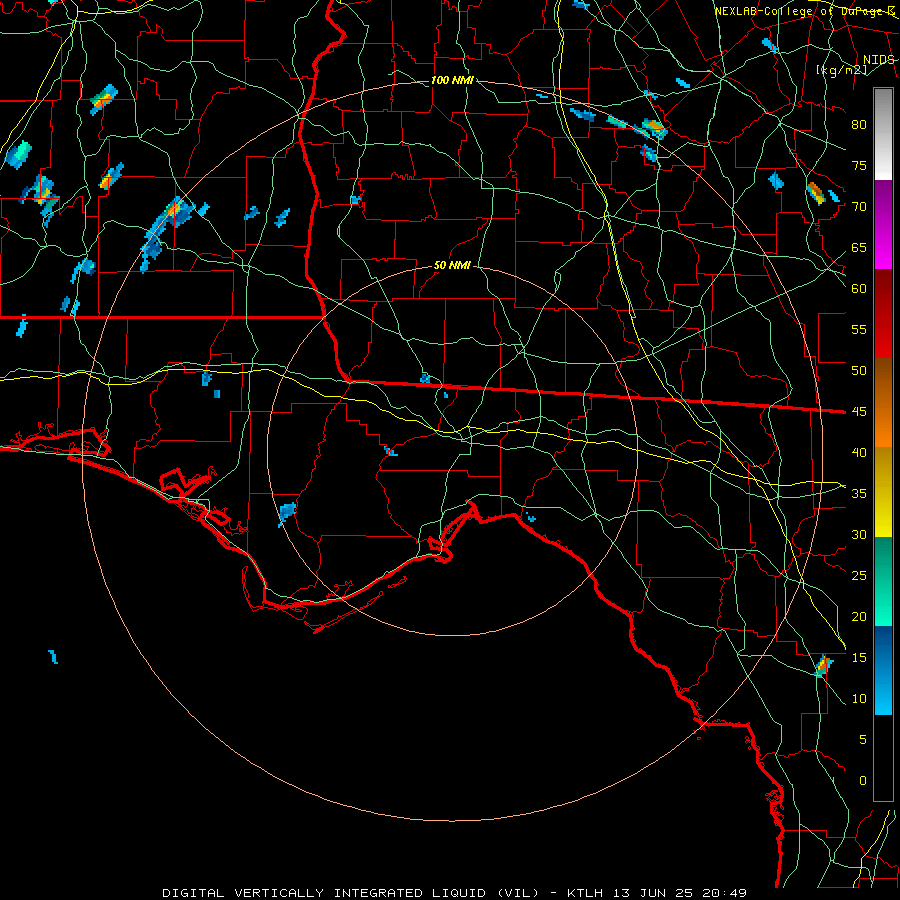Click the color scale value 40
This screenshot has height=900, width=900.
(859, 452)
